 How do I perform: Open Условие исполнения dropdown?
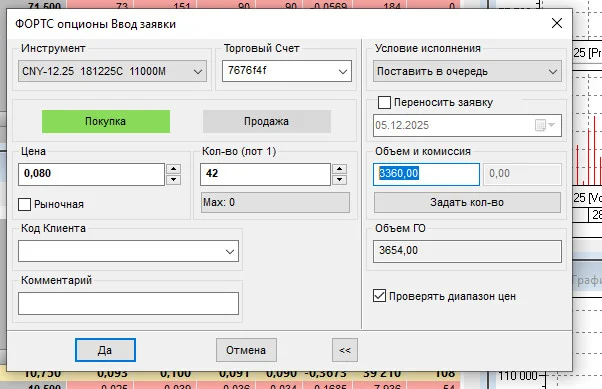tap(467, 71)
